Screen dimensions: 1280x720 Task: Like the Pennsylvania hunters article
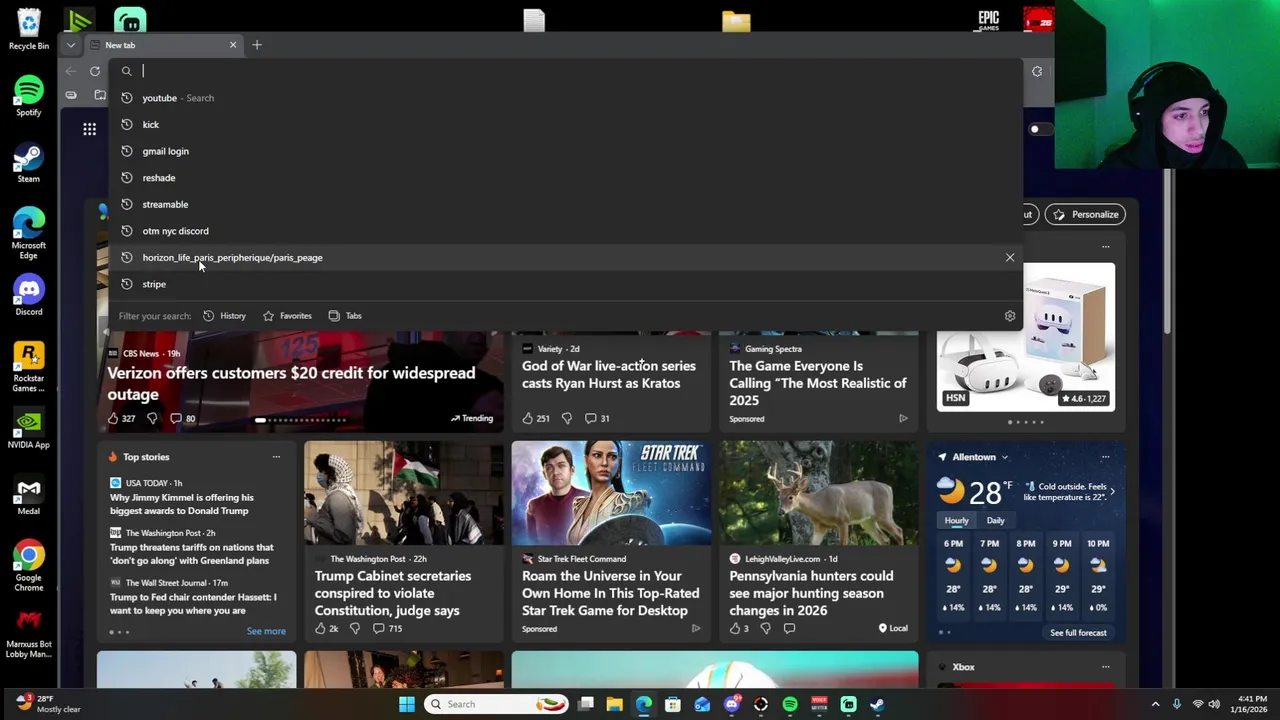point(739,628)
